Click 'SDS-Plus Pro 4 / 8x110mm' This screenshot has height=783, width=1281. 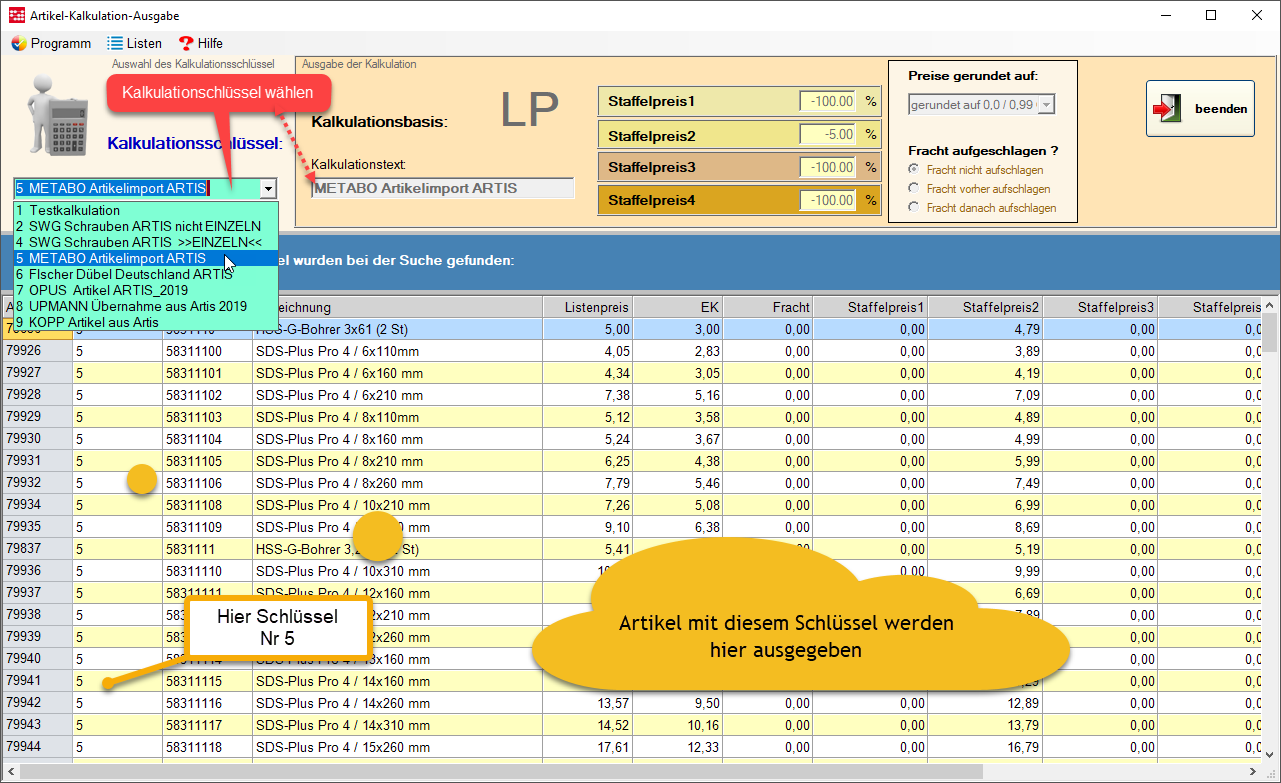pyautogui.click(x=398, y=417)
